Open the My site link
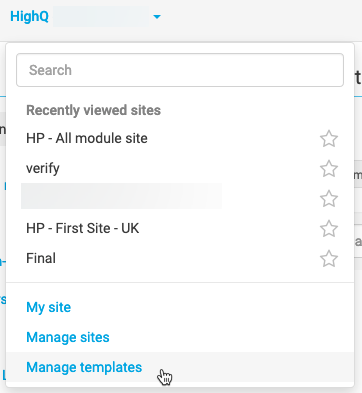The height and width of the screenshot is (393, 362). coord(48,307)
